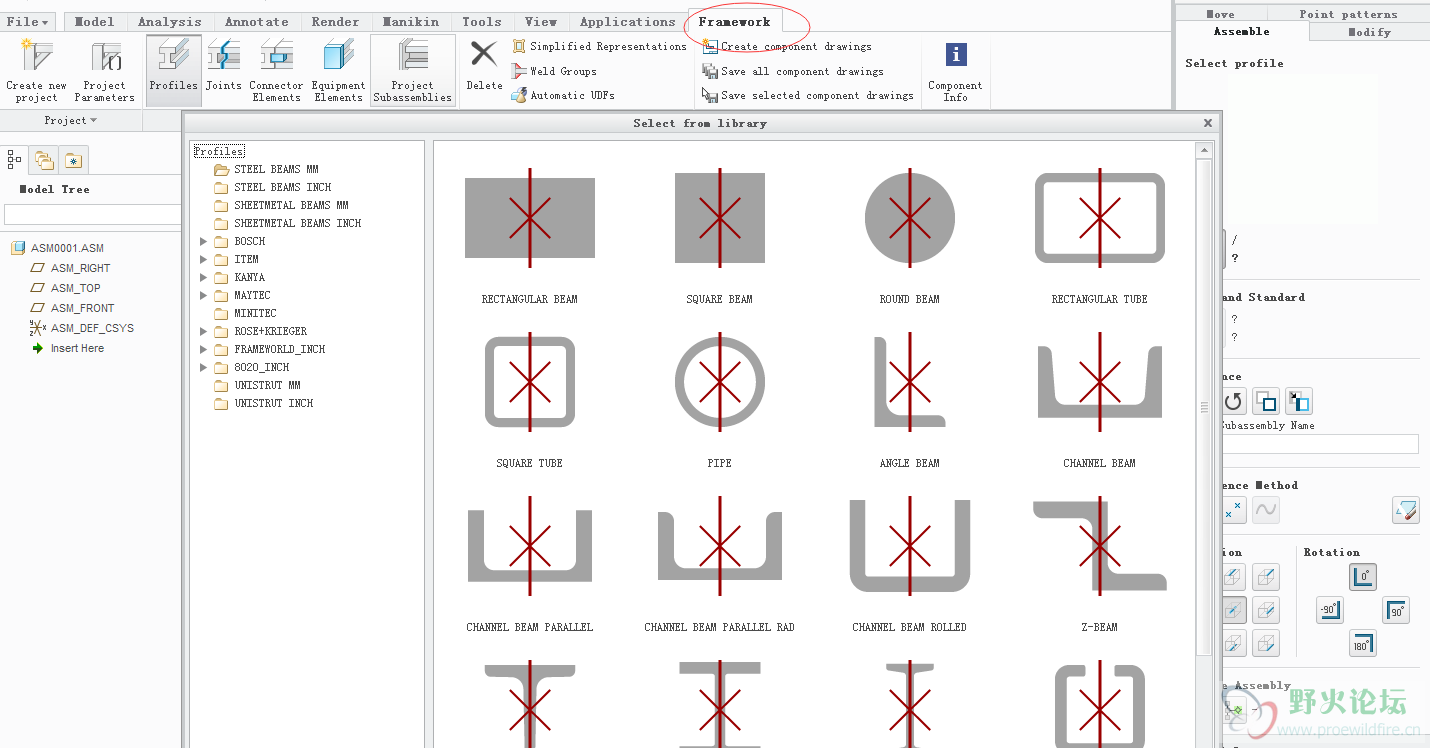The height and width of the screenshot is (748, 1430).
Task: Open the Manikin ribbon tab
Action: tap(410, 21)
